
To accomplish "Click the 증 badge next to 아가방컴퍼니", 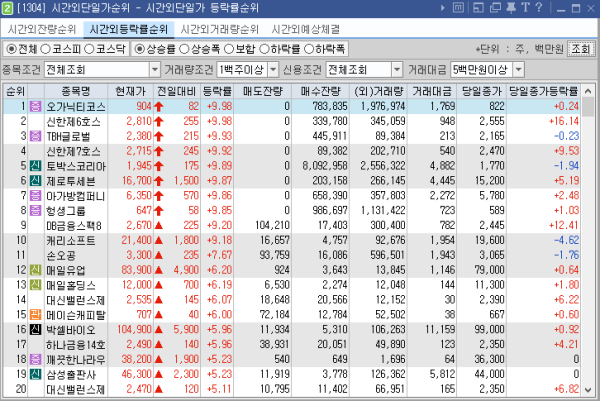I will click(x=36, y=196).
